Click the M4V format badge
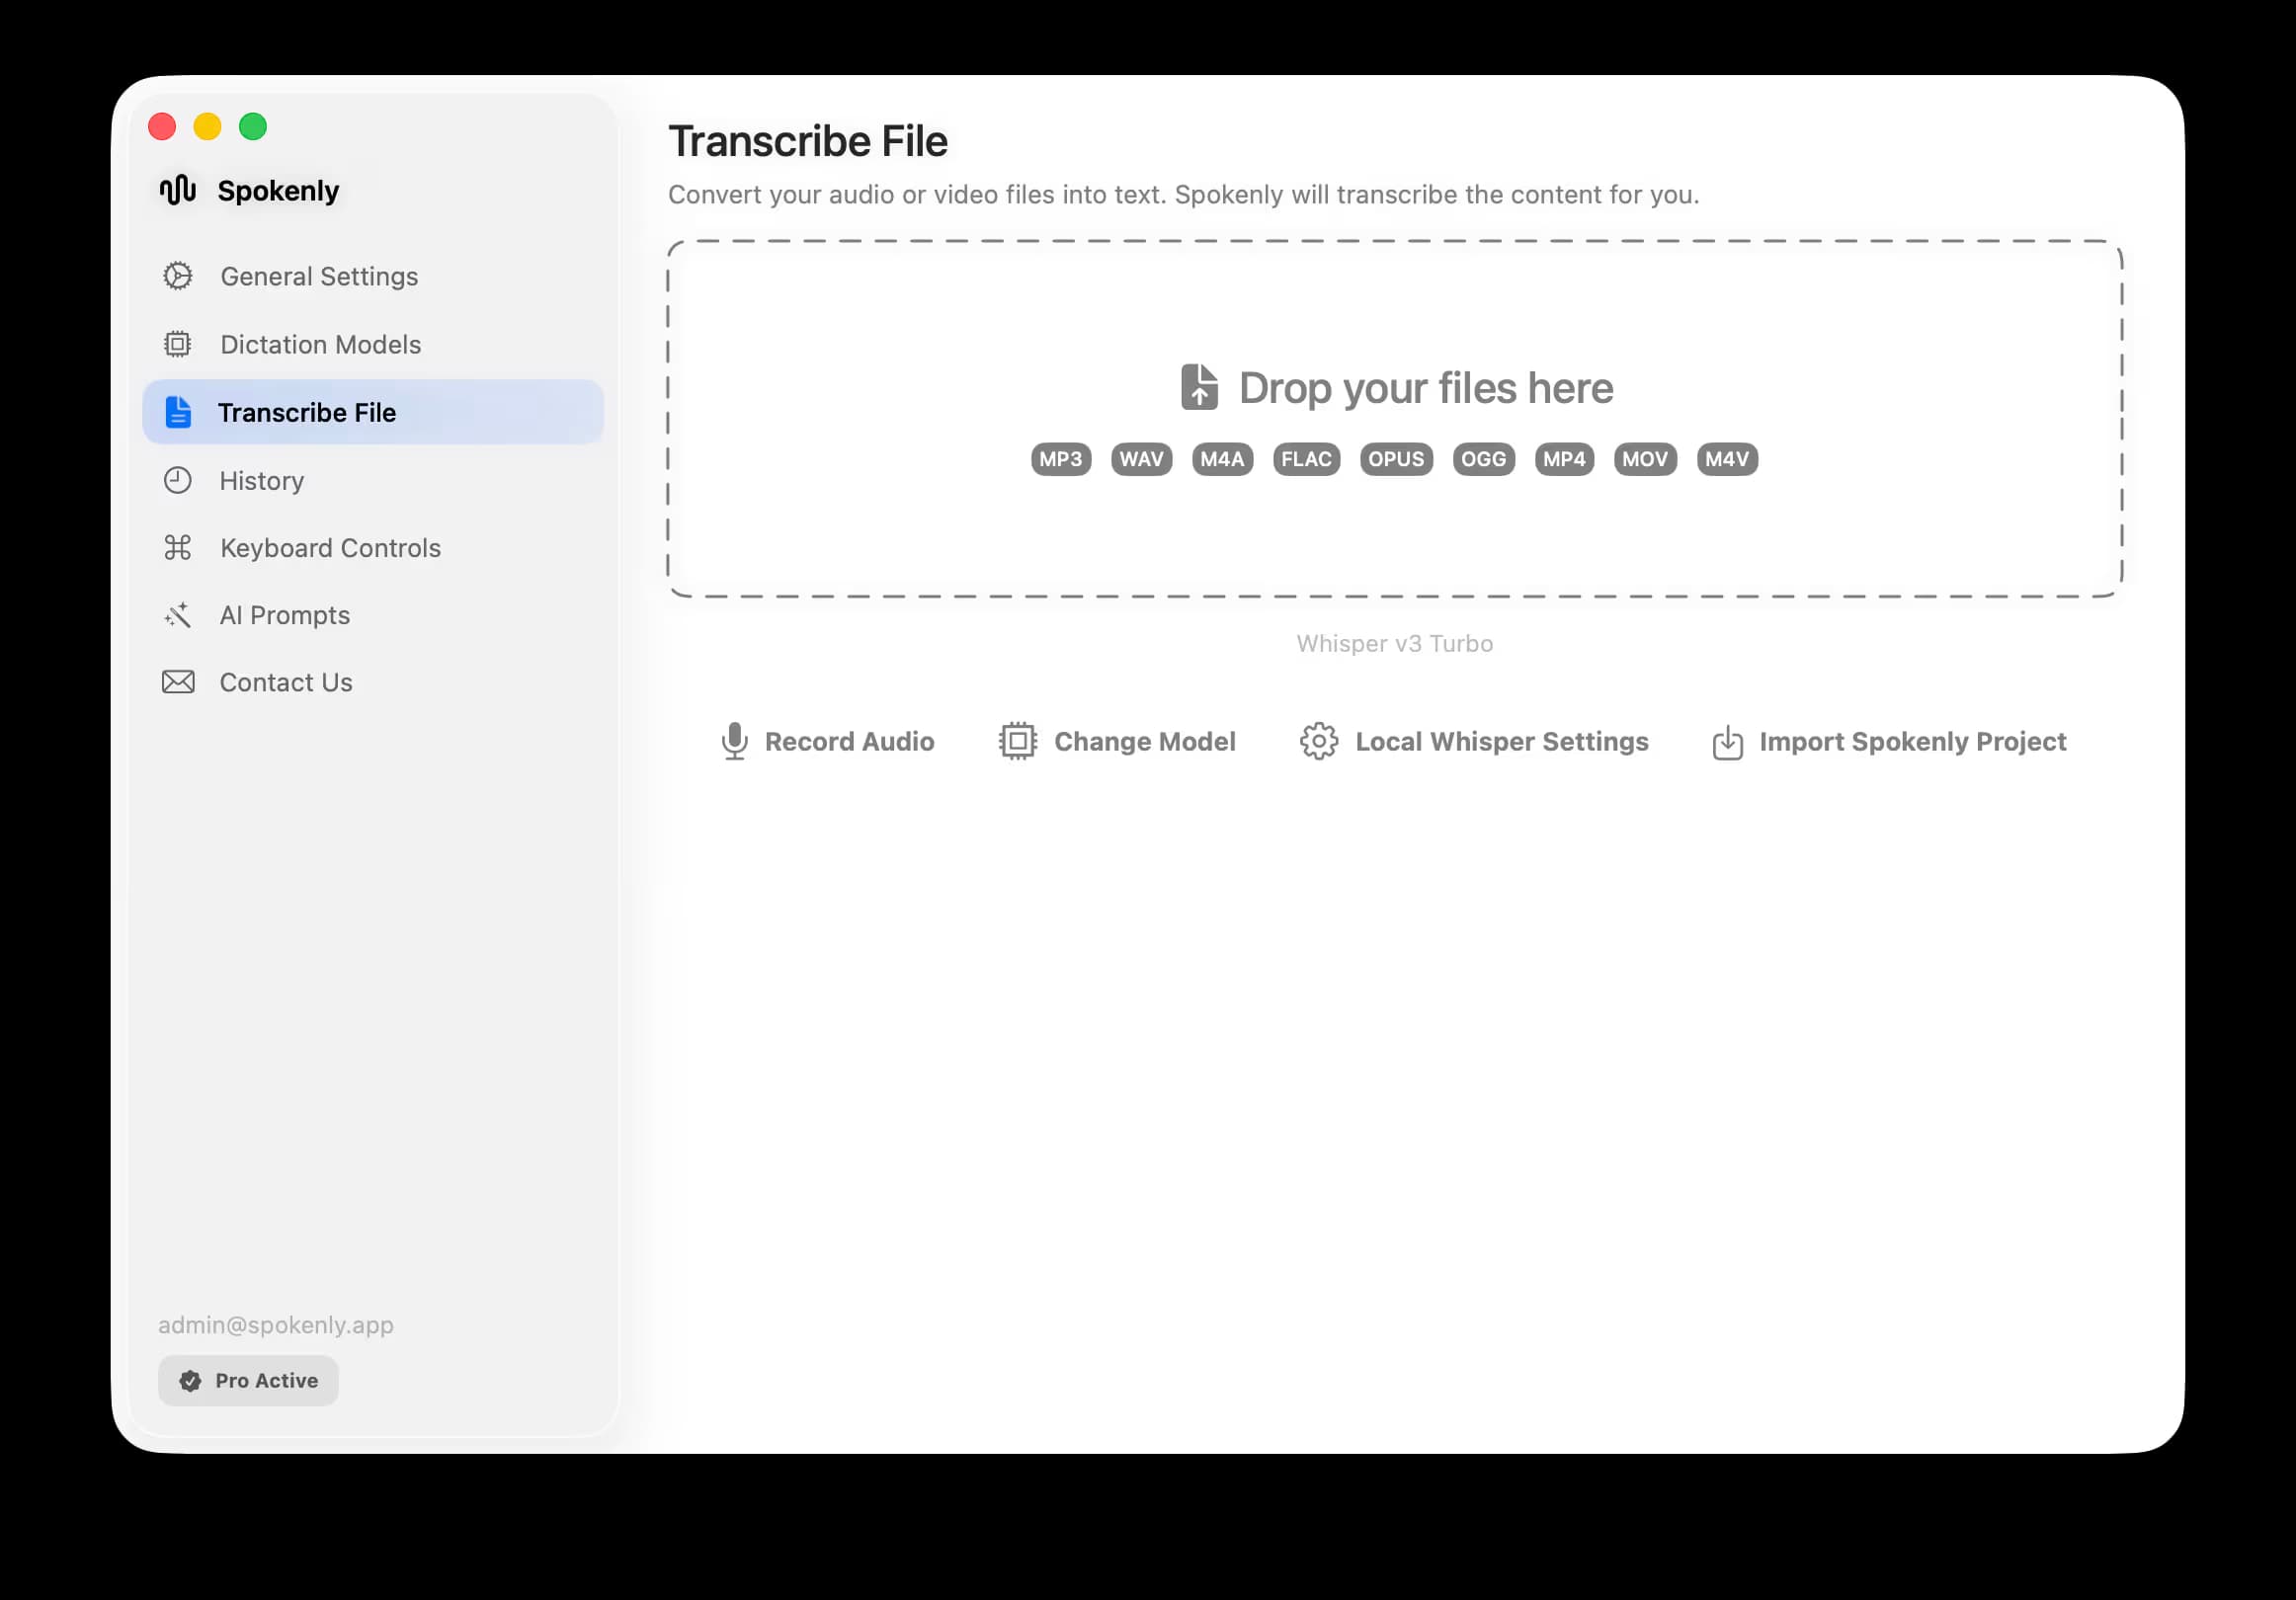The width and height of the screenshot is (2296, 1600). pyautogui.click(x=1728, y=459)
